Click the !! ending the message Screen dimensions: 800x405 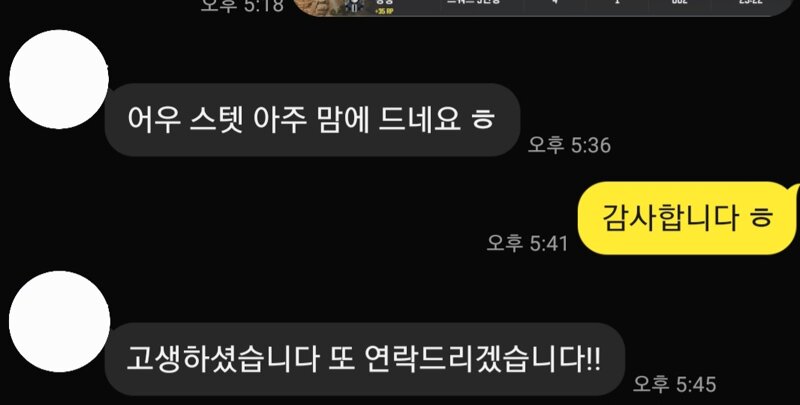593,359
